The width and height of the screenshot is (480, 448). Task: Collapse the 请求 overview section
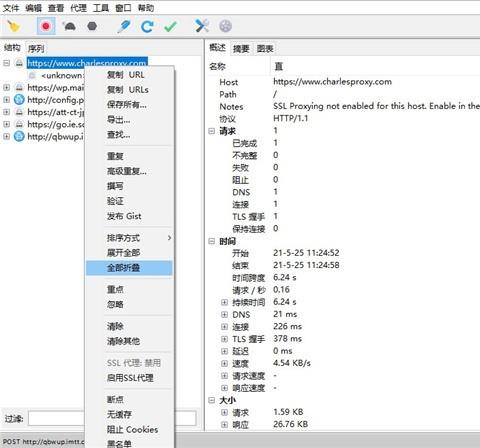[211, 131]
